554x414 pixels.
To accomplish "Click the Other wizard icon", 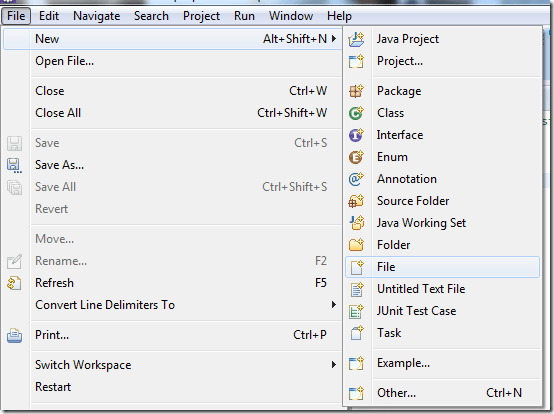I will (356, 393).
